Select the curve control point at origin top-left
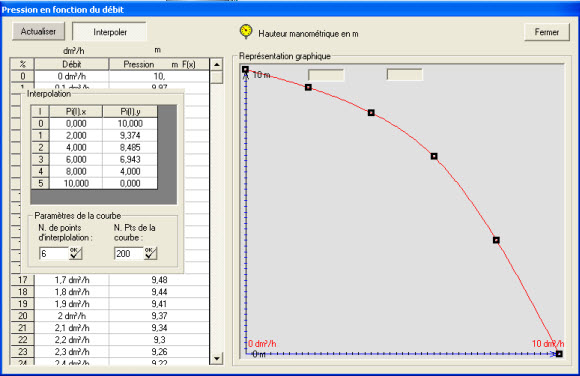Screen dimensions: 580x376 (245, 70)
